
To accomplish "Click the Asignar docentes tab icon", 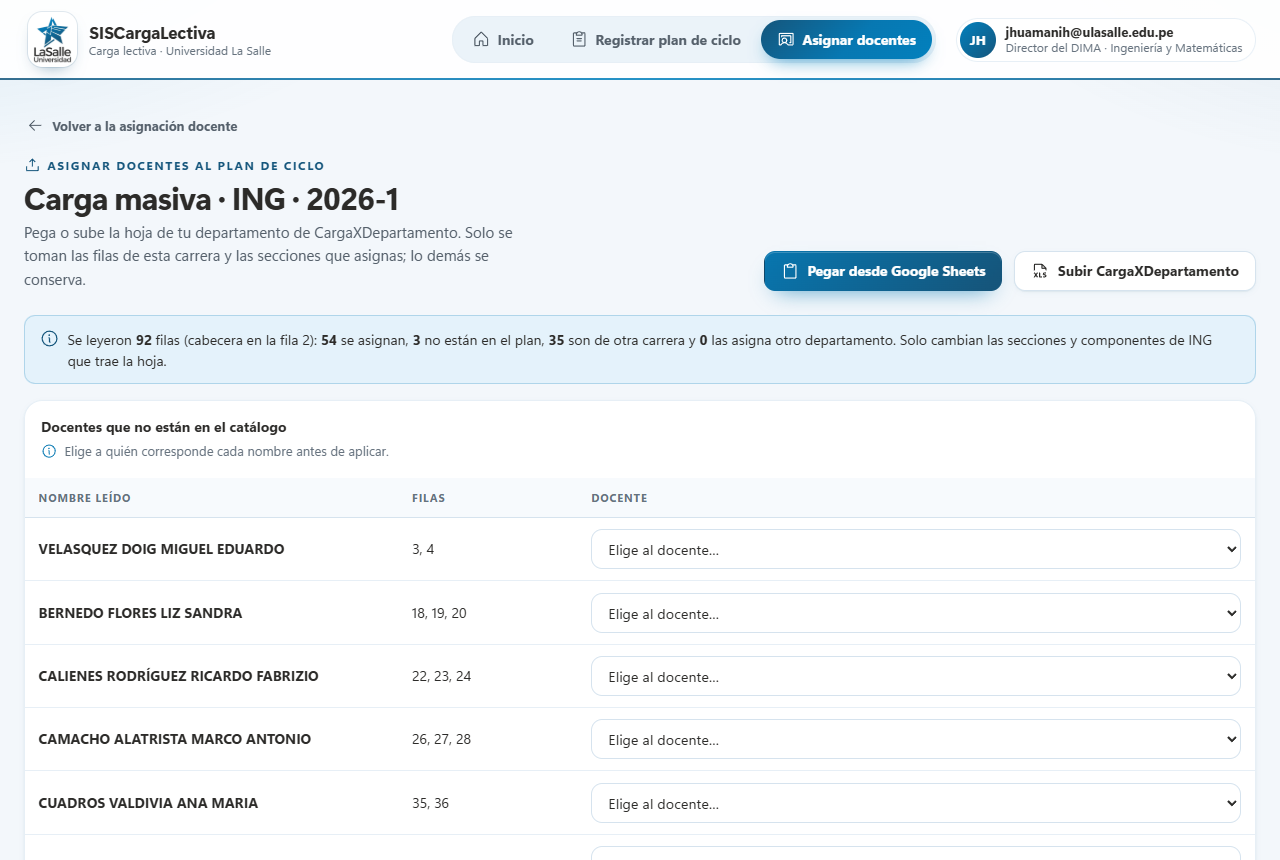I will pyautogui.click(x=786, y=40).
